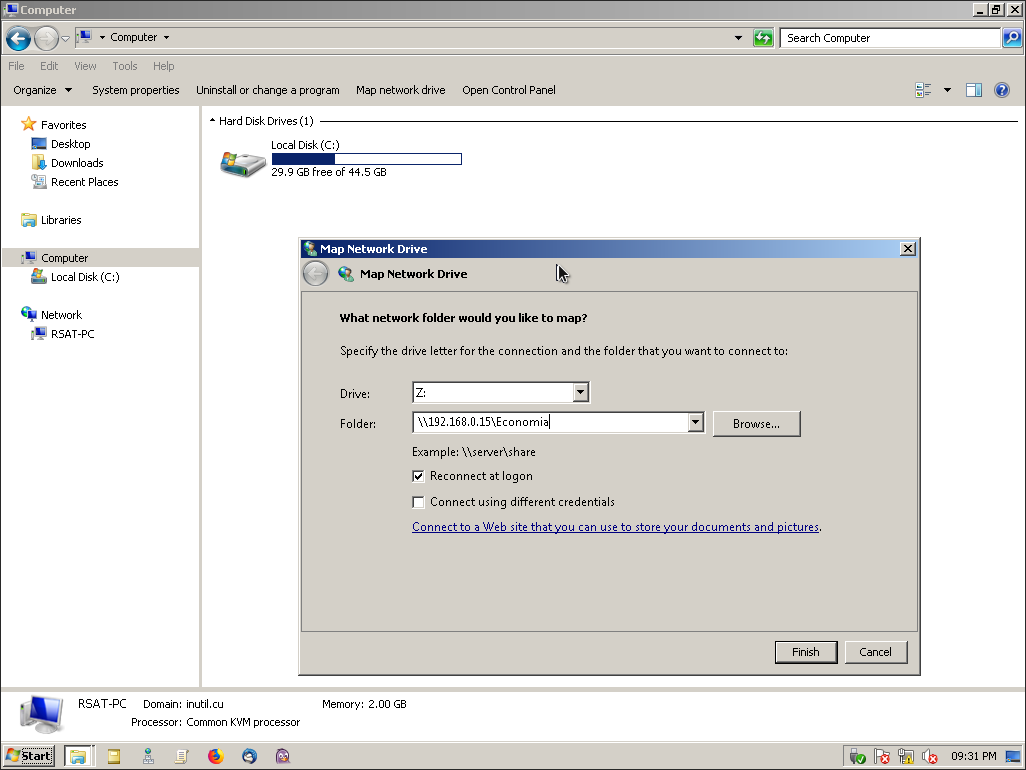Screen dimensions: 1026x770
Task: Open the Organize dropdown menu
Action: pos(43,90)
